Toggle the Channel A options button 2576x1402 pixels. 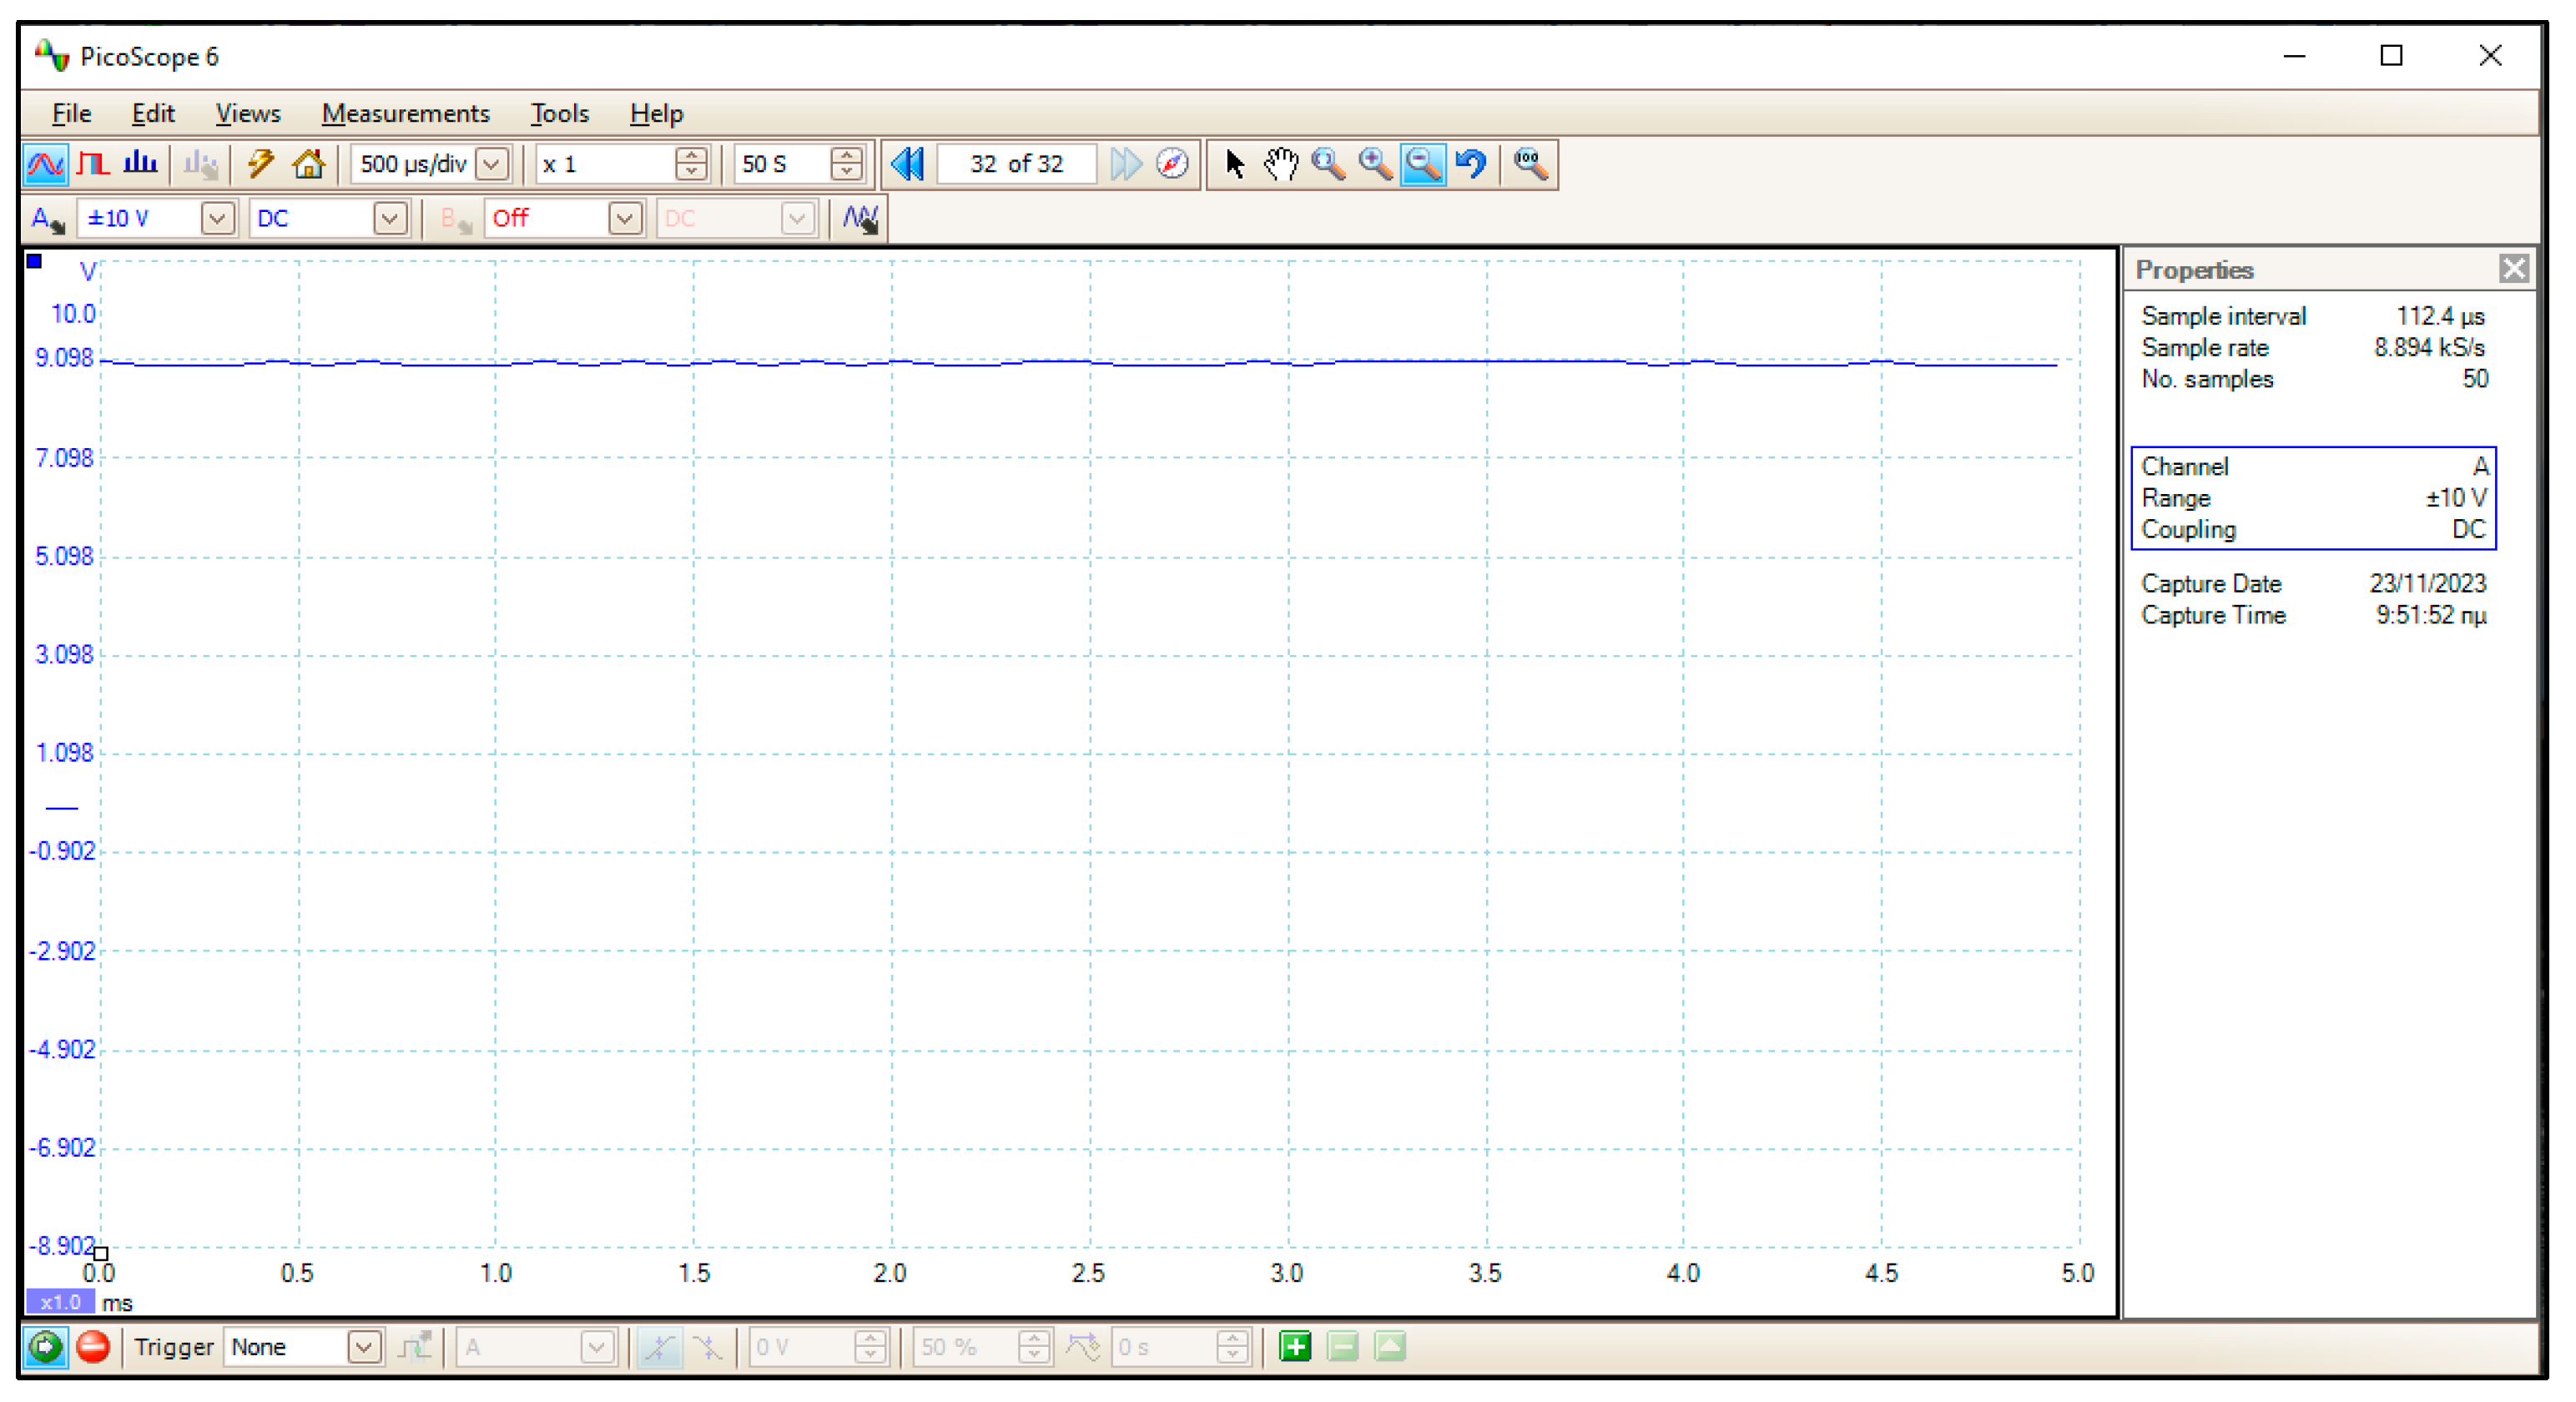click(47, 219)
